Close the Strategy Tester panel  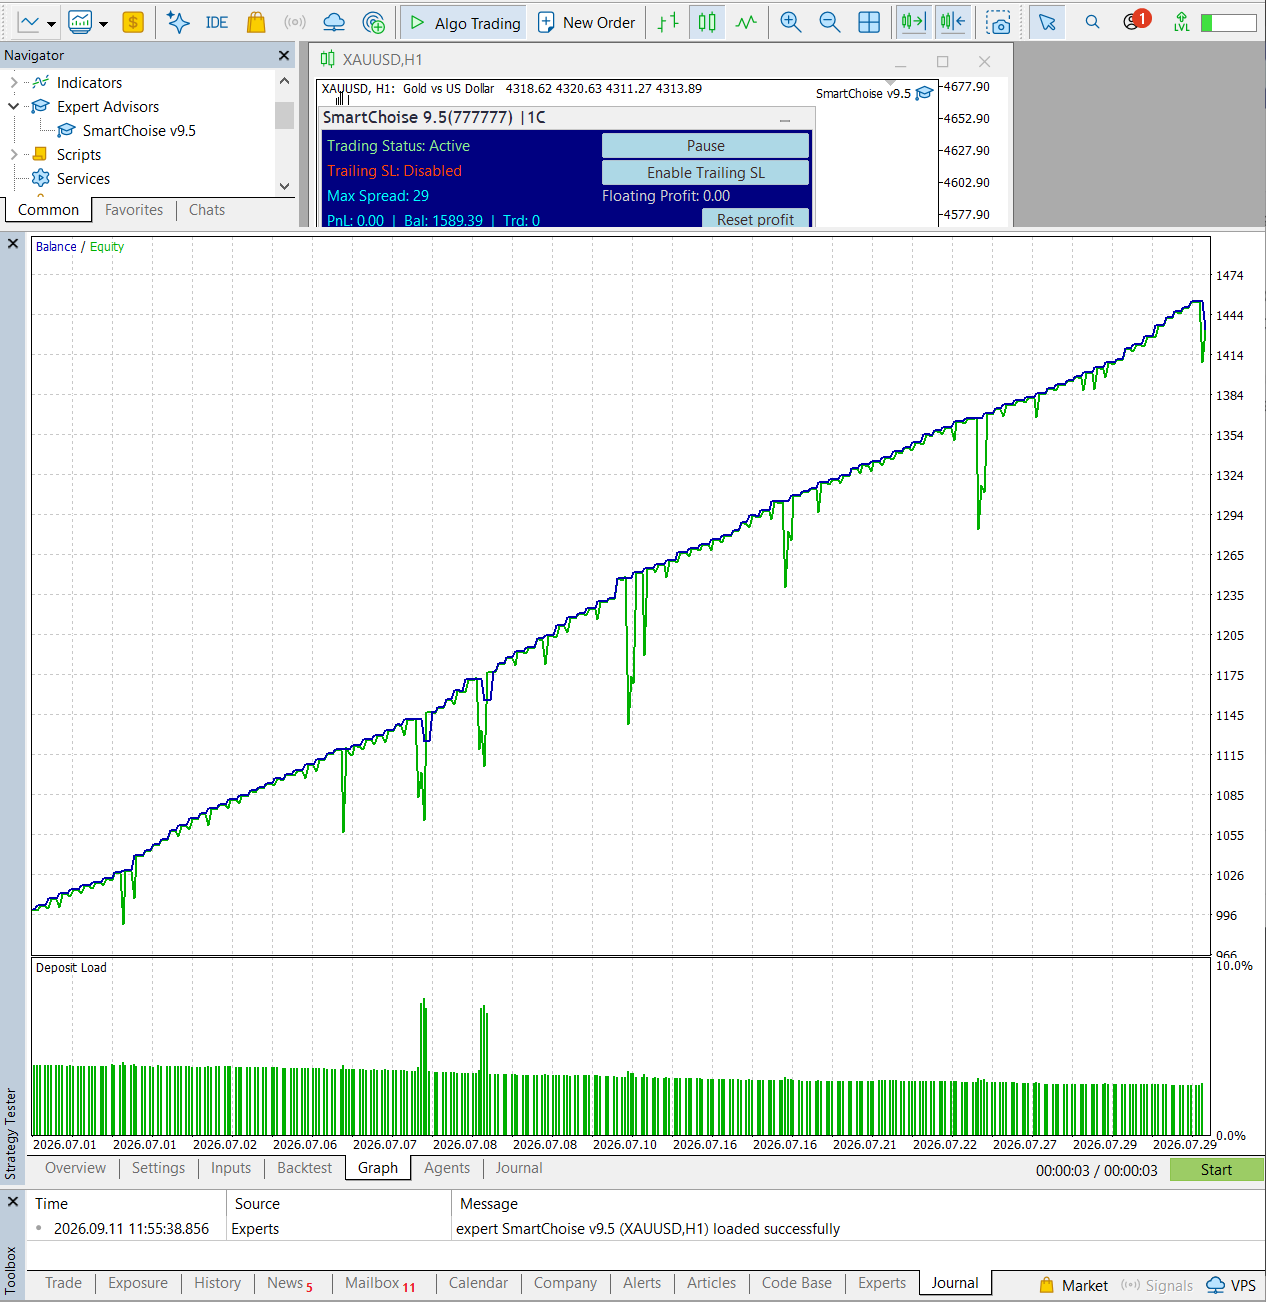(x=13, y=243)
